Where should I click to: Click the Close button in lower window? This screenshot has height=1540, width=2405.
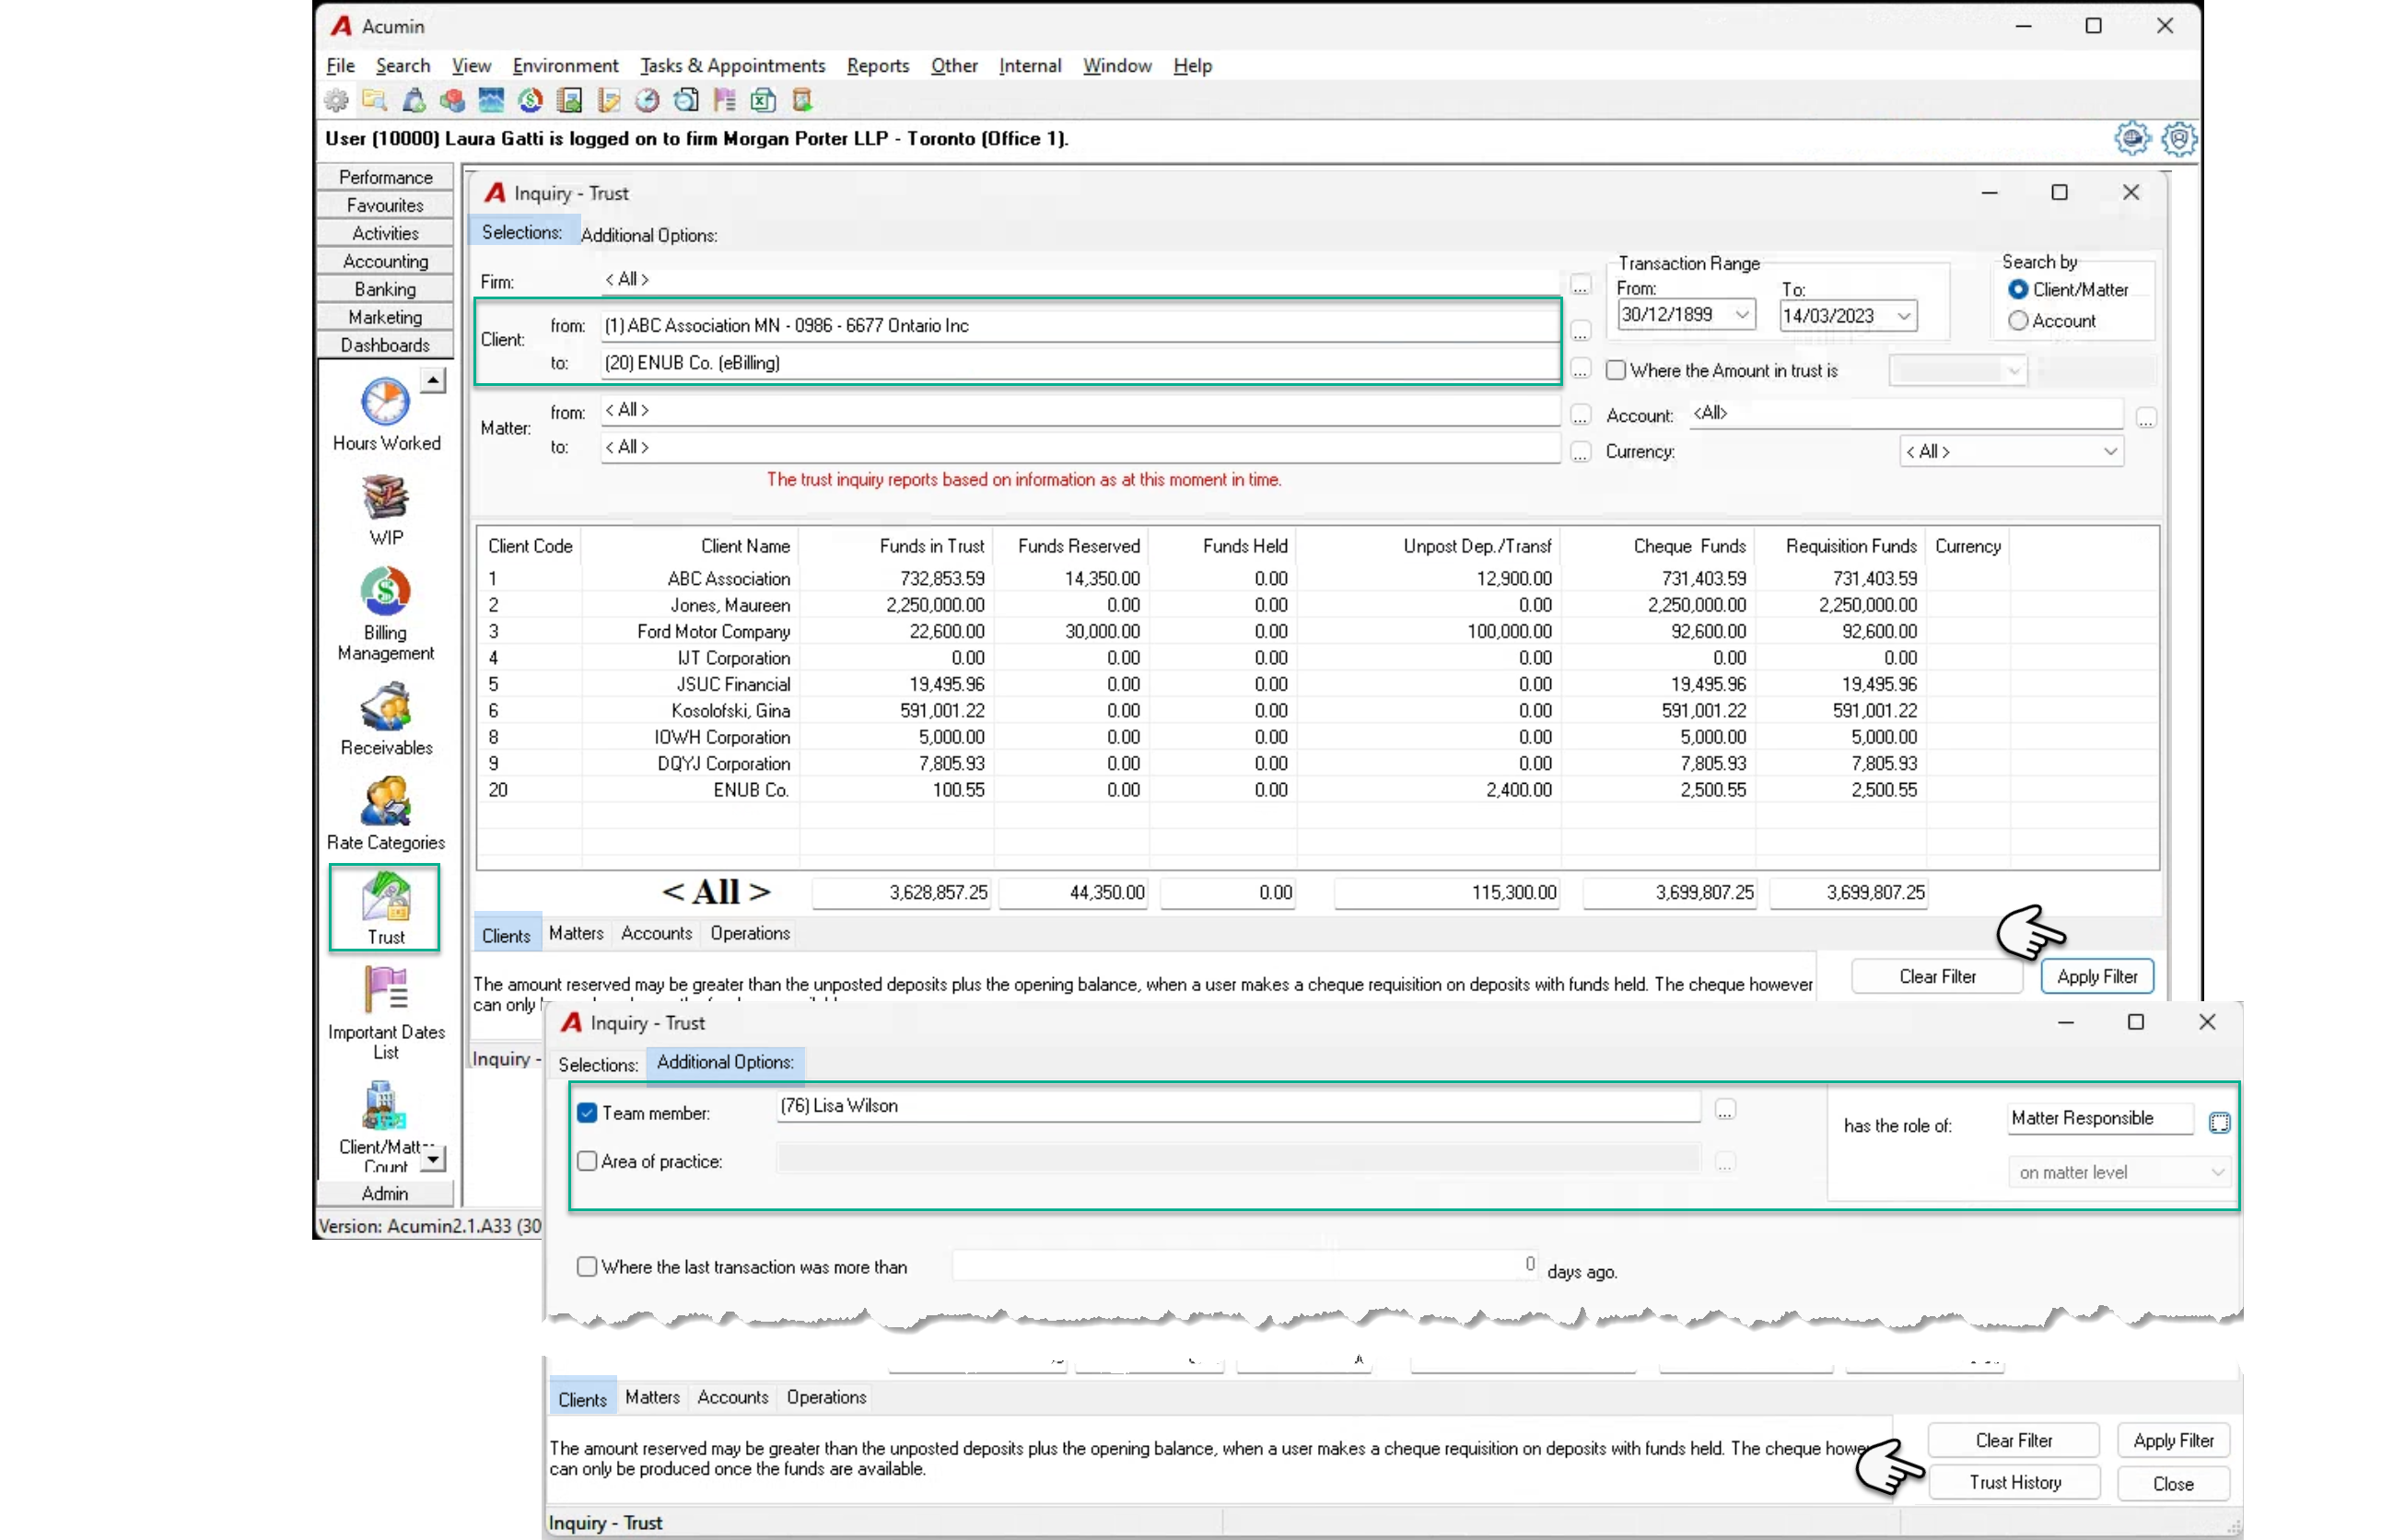click(x=2172, y=1484)
